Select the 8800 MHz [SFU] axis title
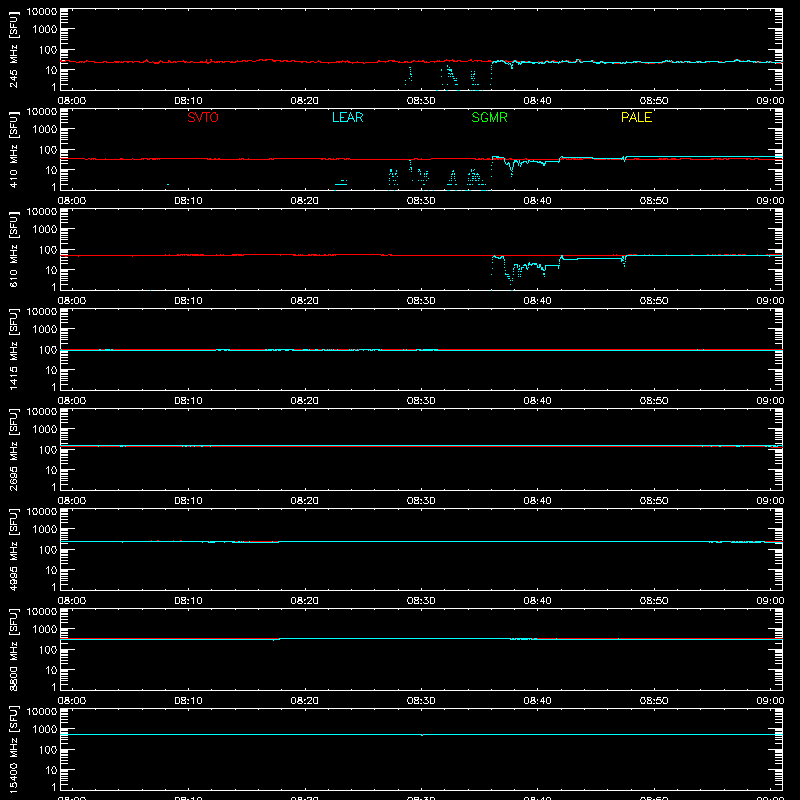Image resolution: width=800 pixels, height=800 pixels. [13, 649]
